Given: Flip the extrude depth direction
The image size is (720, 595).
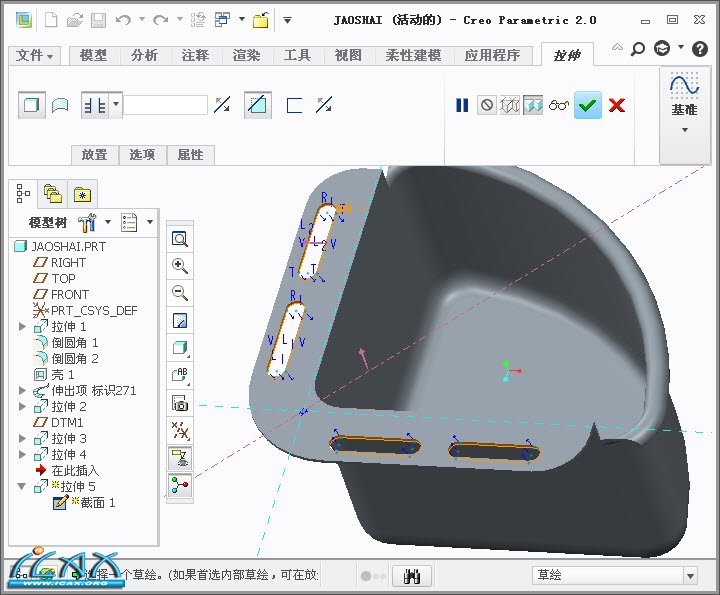Looking at the screenshot, I should [222, 105].
